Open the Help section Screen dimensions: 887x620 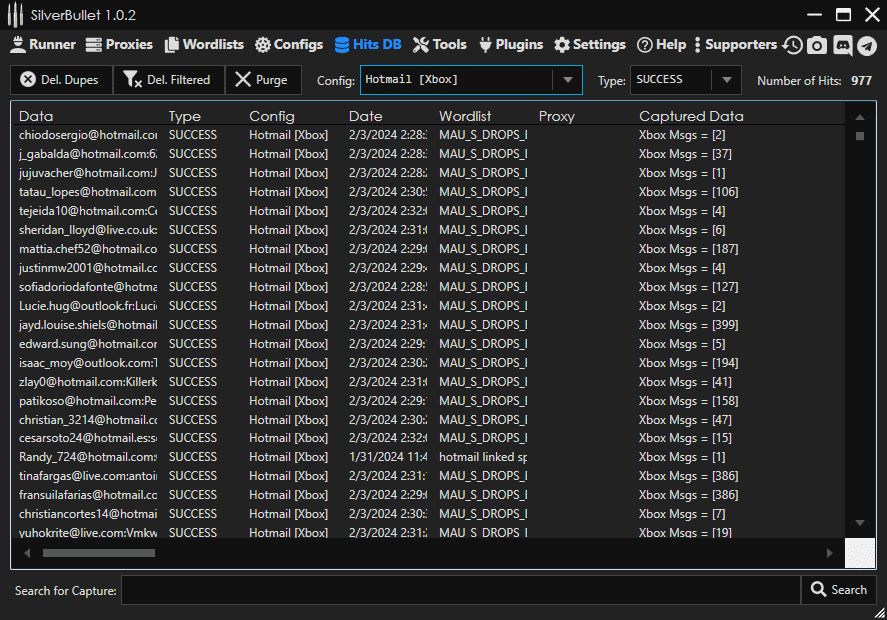[662, 45]
